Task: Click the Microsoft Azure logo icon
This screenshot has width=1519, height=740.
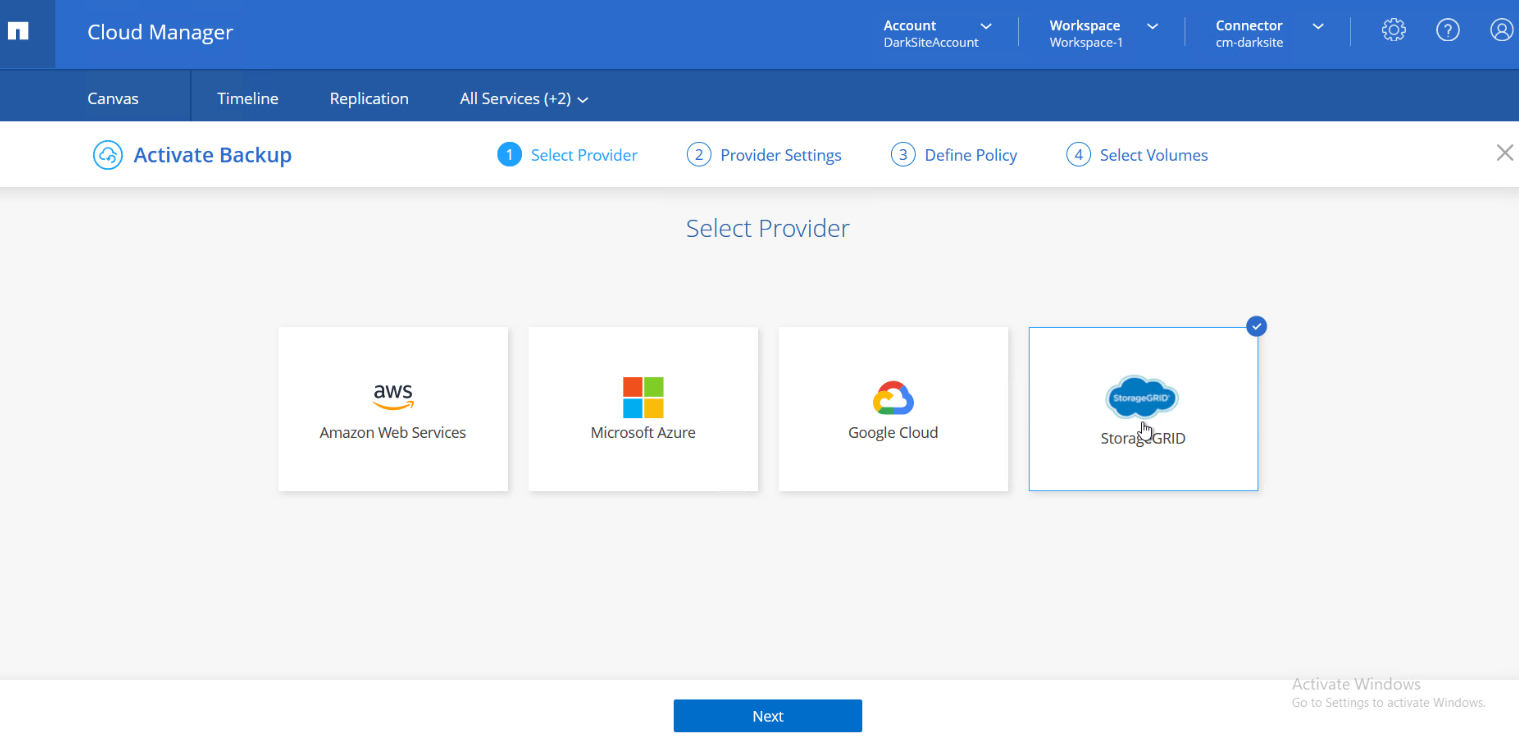Action: [x=642, y=397]
